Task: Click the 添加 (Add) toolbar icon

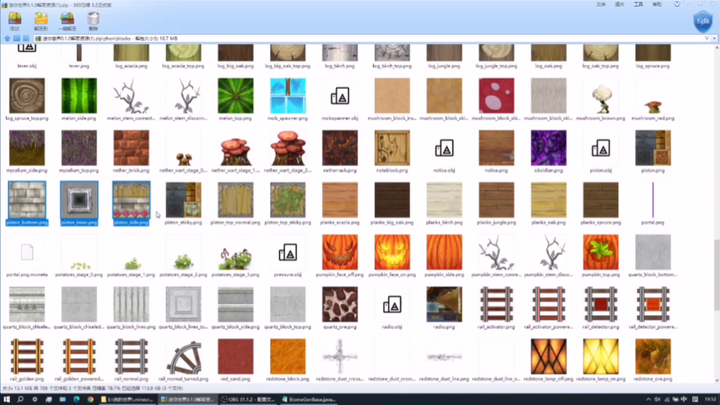Action: click(x=15, y=20)
